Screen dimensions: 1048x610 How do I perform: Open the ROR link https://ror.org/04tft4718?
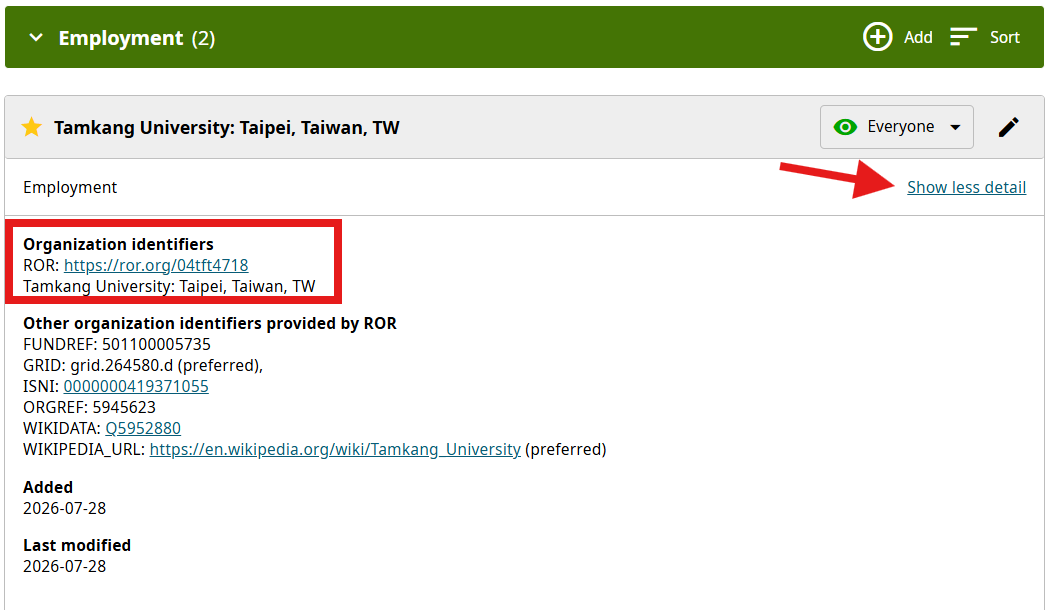coord(156,265)
